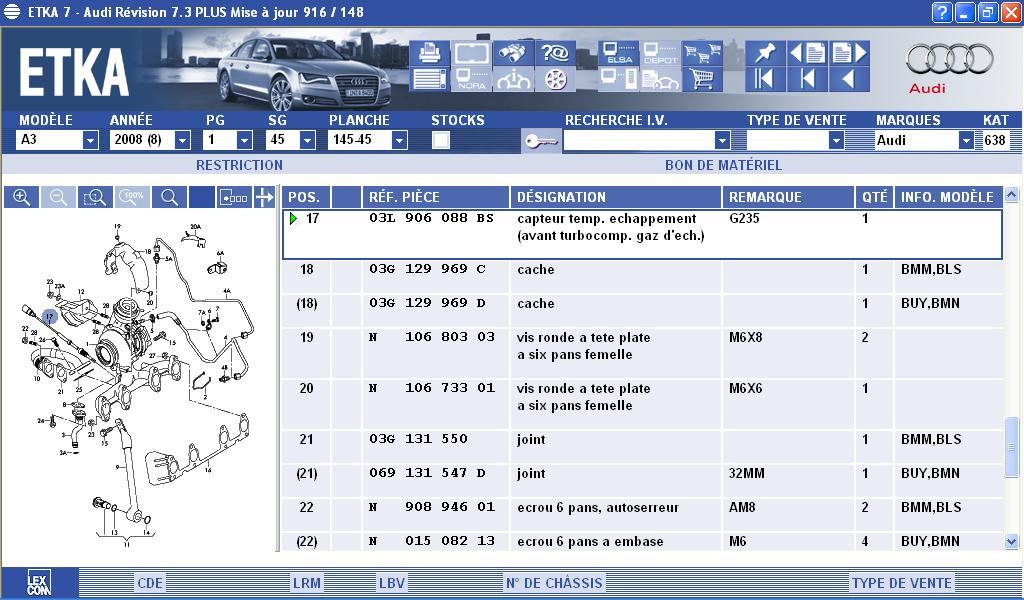Click TYPE DE VENTE in bottom bar
Screen dimensions: 1024x600
pos(901,582)
